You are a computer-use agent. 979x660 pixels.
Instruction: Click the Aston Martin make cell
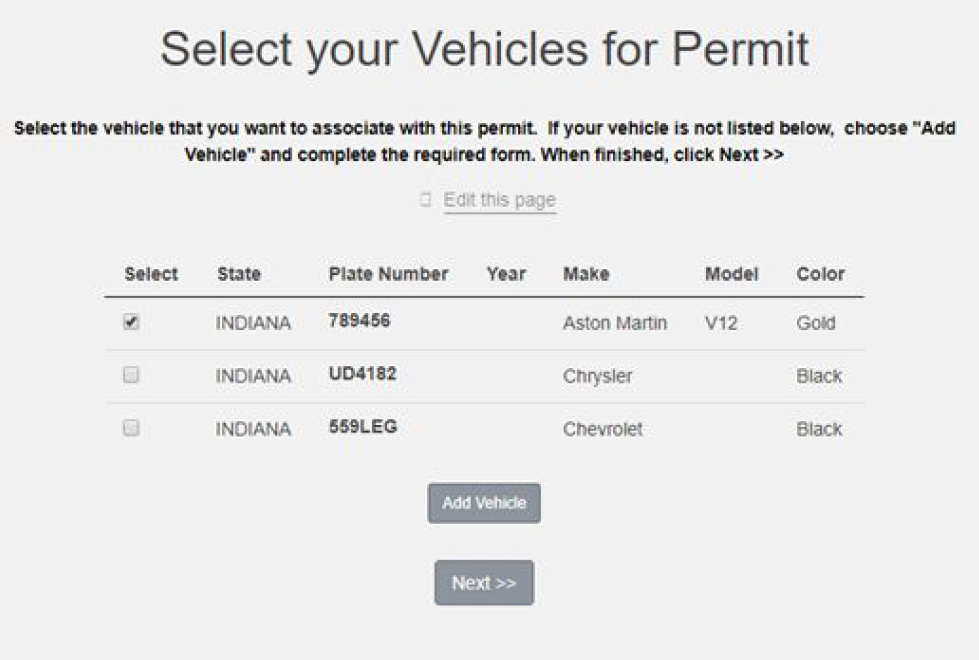coord(614,324)
